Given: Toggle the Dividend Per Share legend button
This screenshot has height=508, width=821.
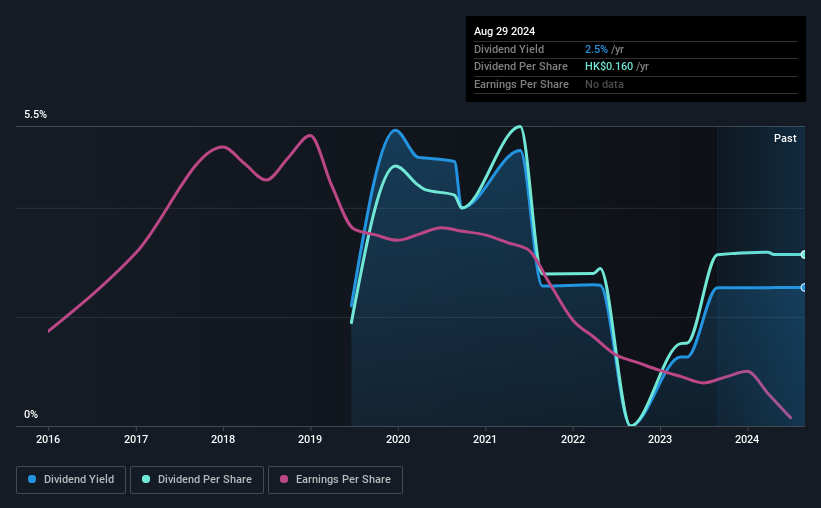Looking at the screenshot, I should (x=197, y=480).
